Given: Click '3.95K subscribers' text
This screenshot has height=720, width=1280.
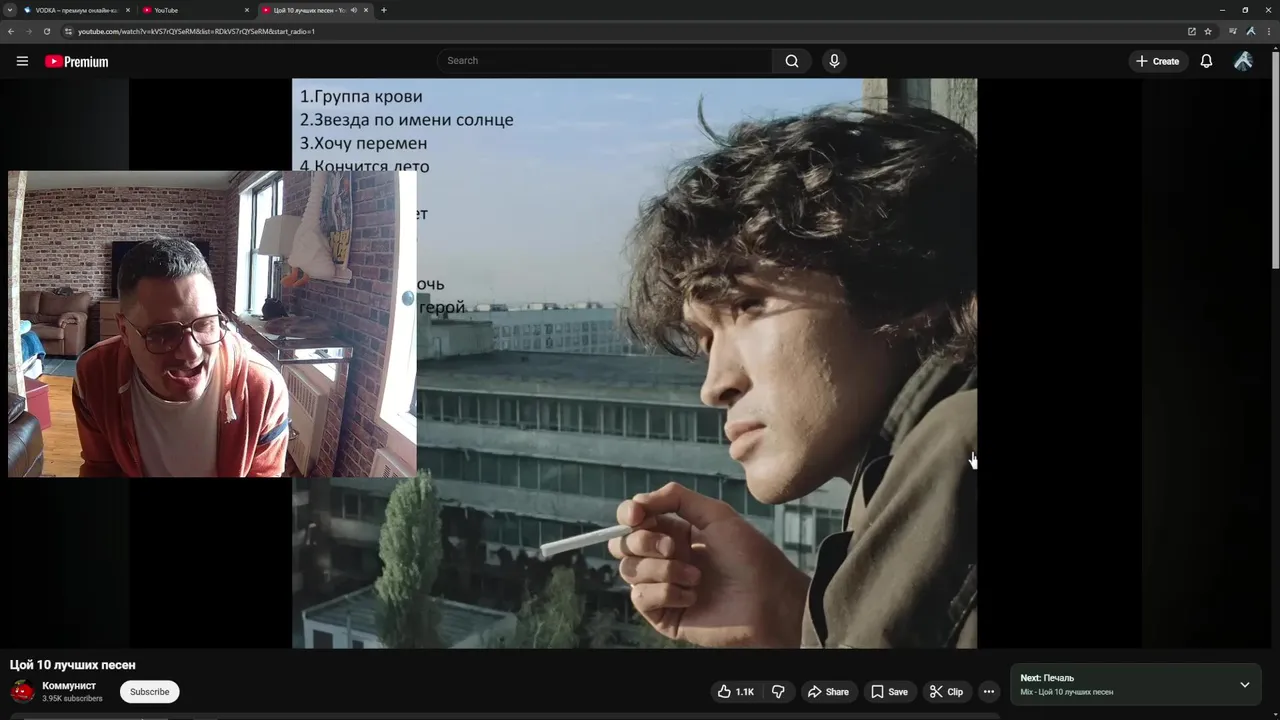Looking at the screenshot, I should (x=72, y=699).
